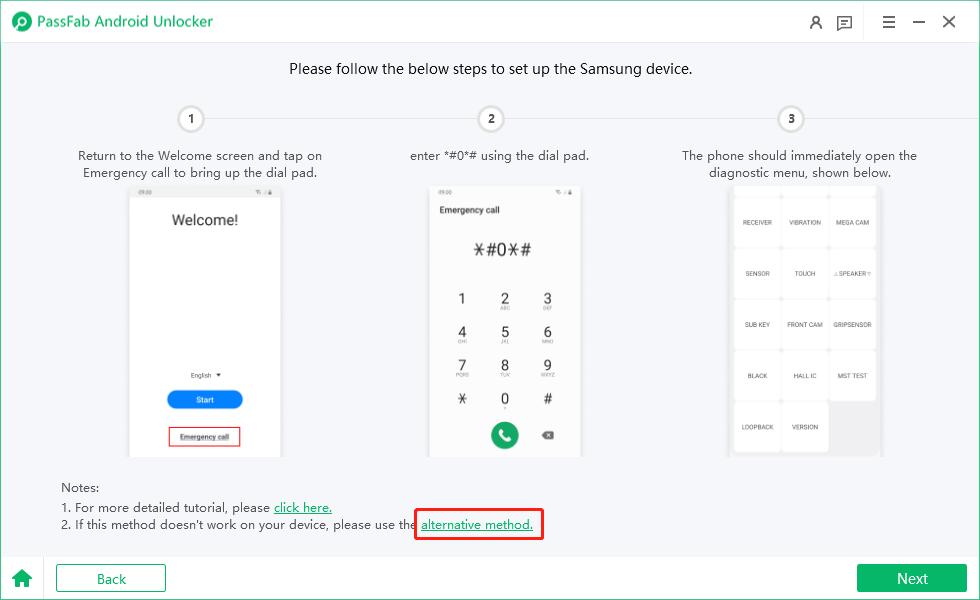Click the backspace icon in dial pad image
The image size is (980, 600).
(548, 435)
